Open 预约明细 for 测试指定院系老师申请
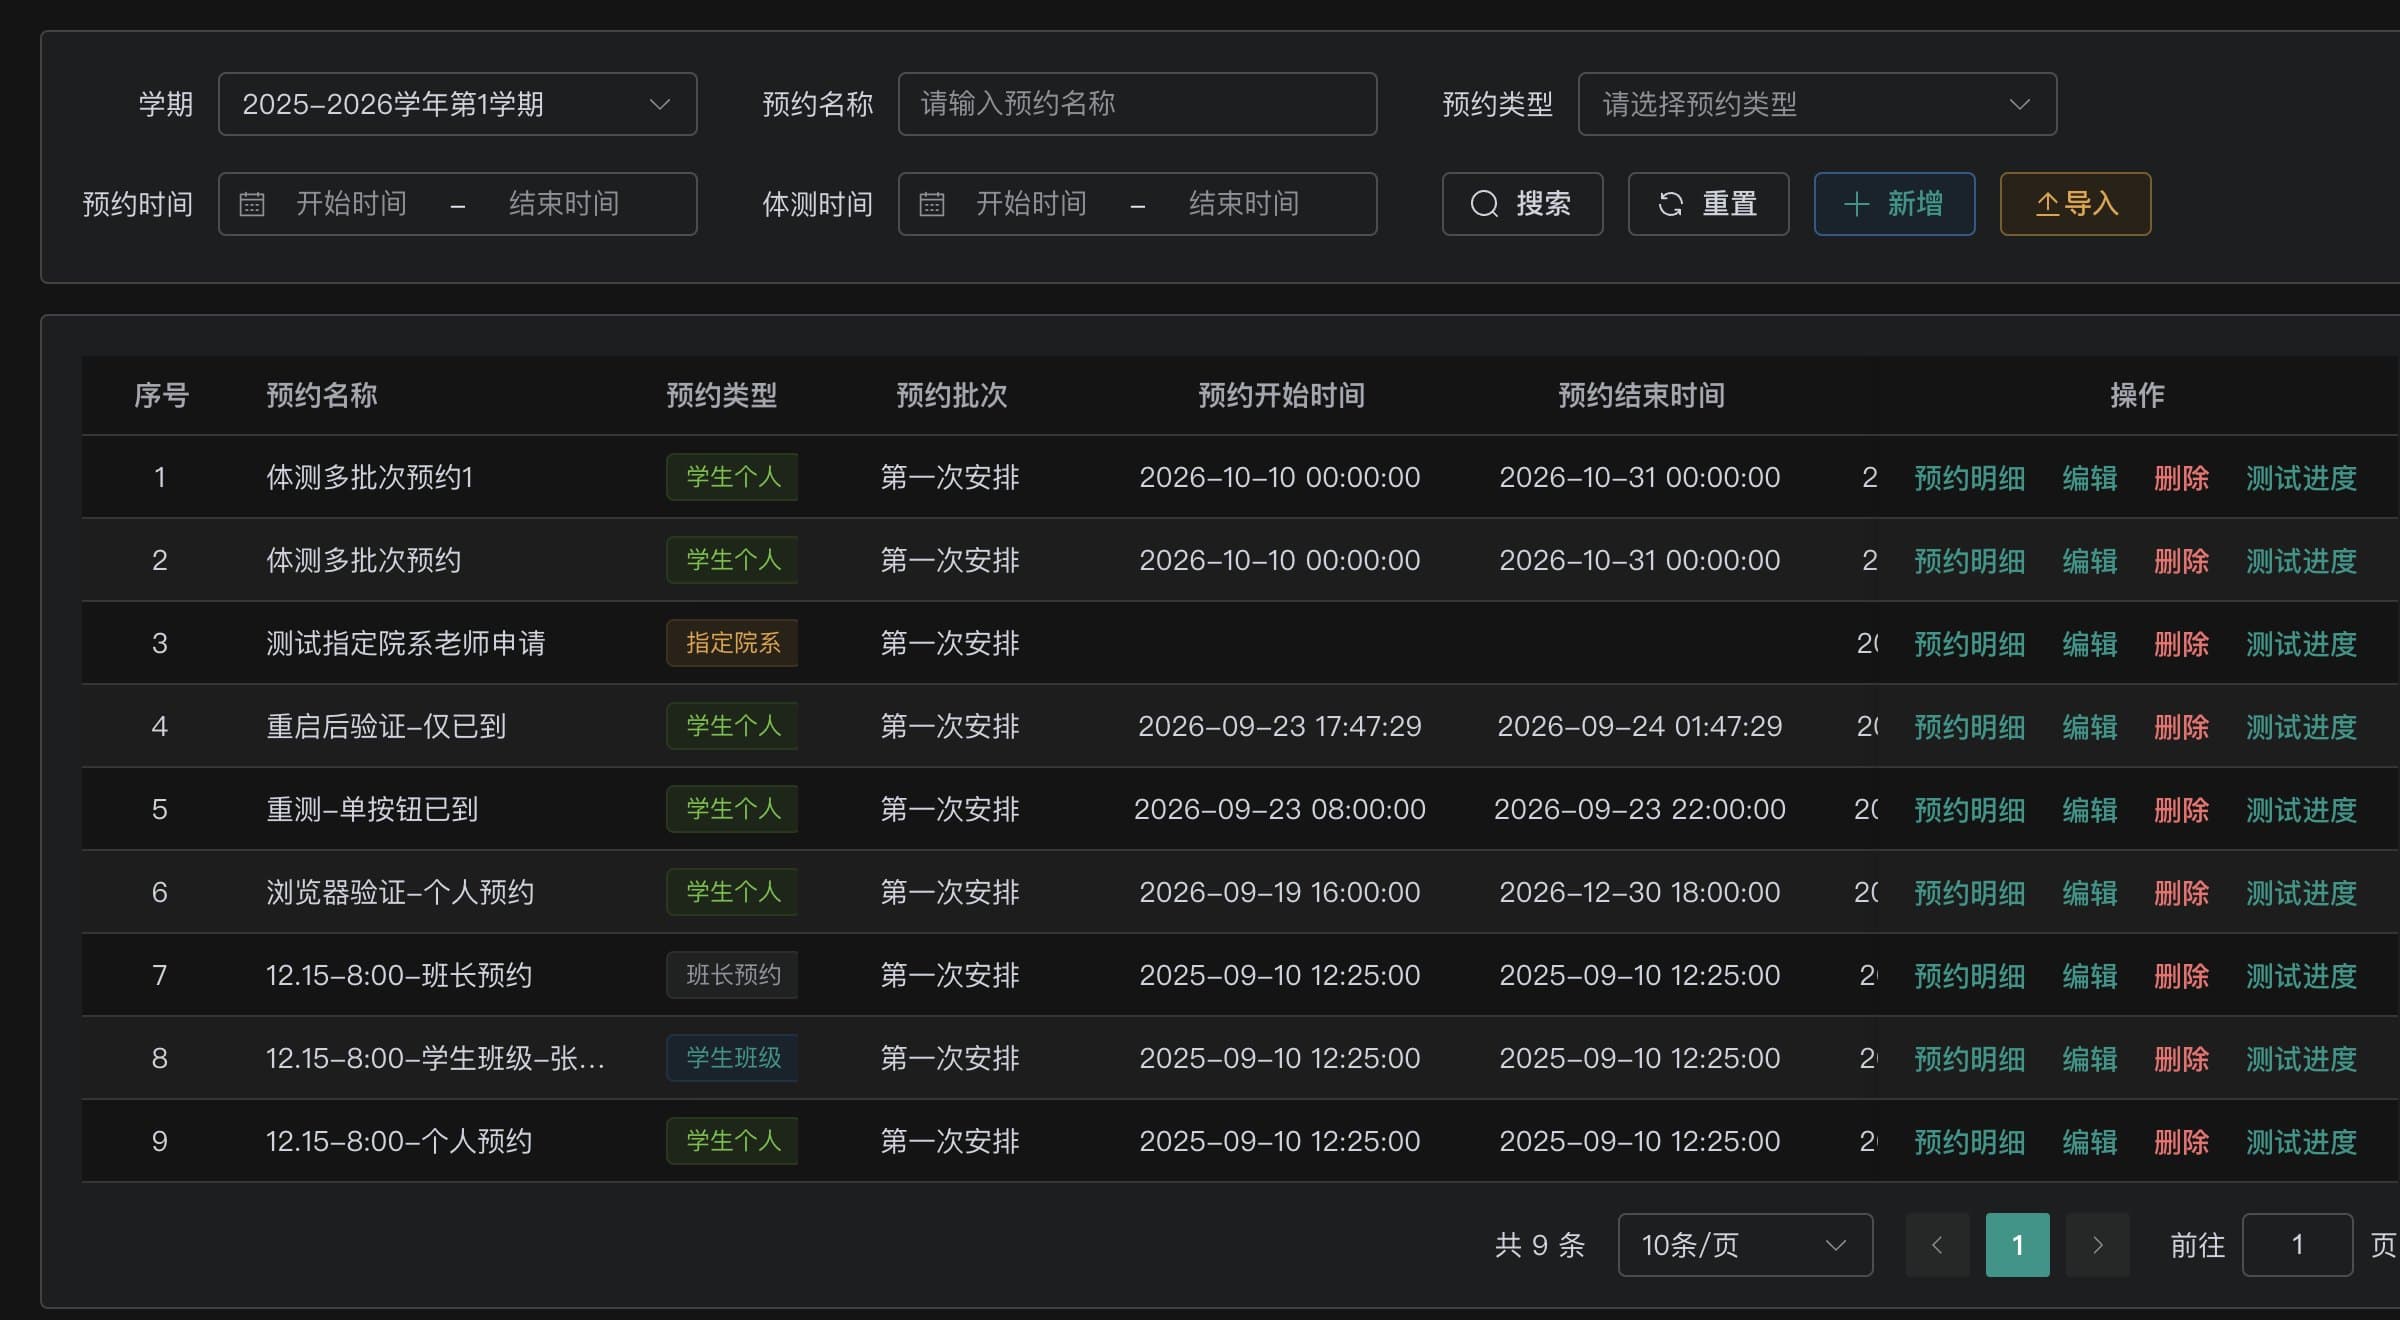 pos(1969,644)
